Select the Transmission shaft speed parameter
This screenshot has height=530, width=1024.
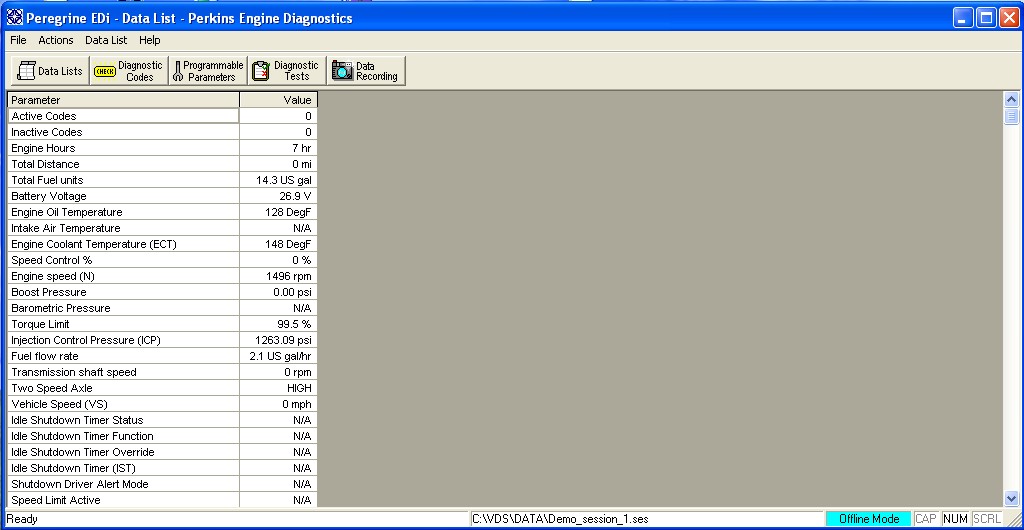tap(123, 372)
